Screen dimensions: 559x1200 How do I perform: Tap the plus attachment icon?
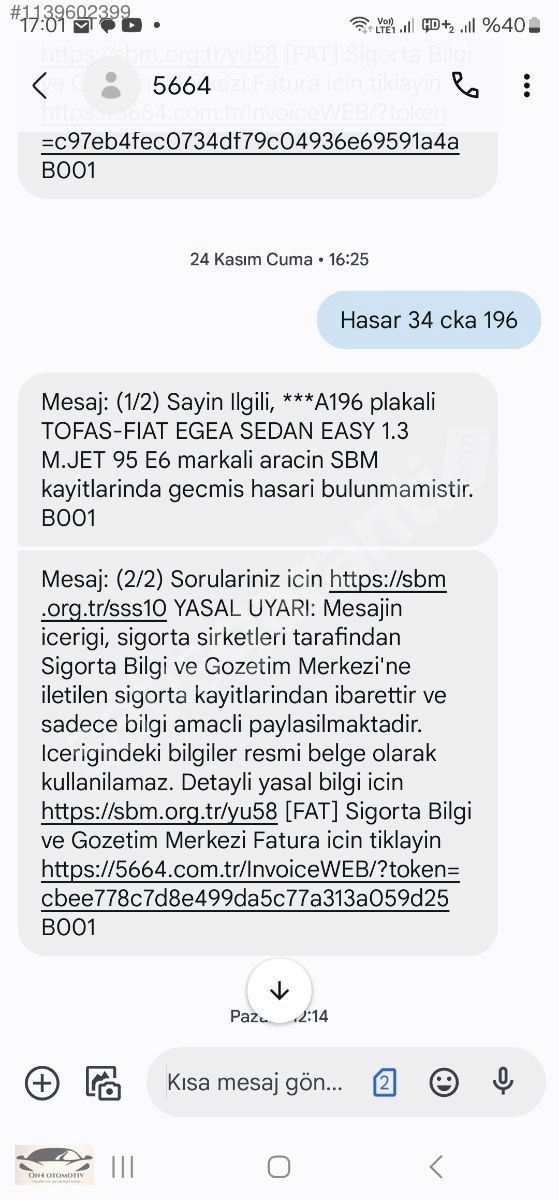point(42,1083)
